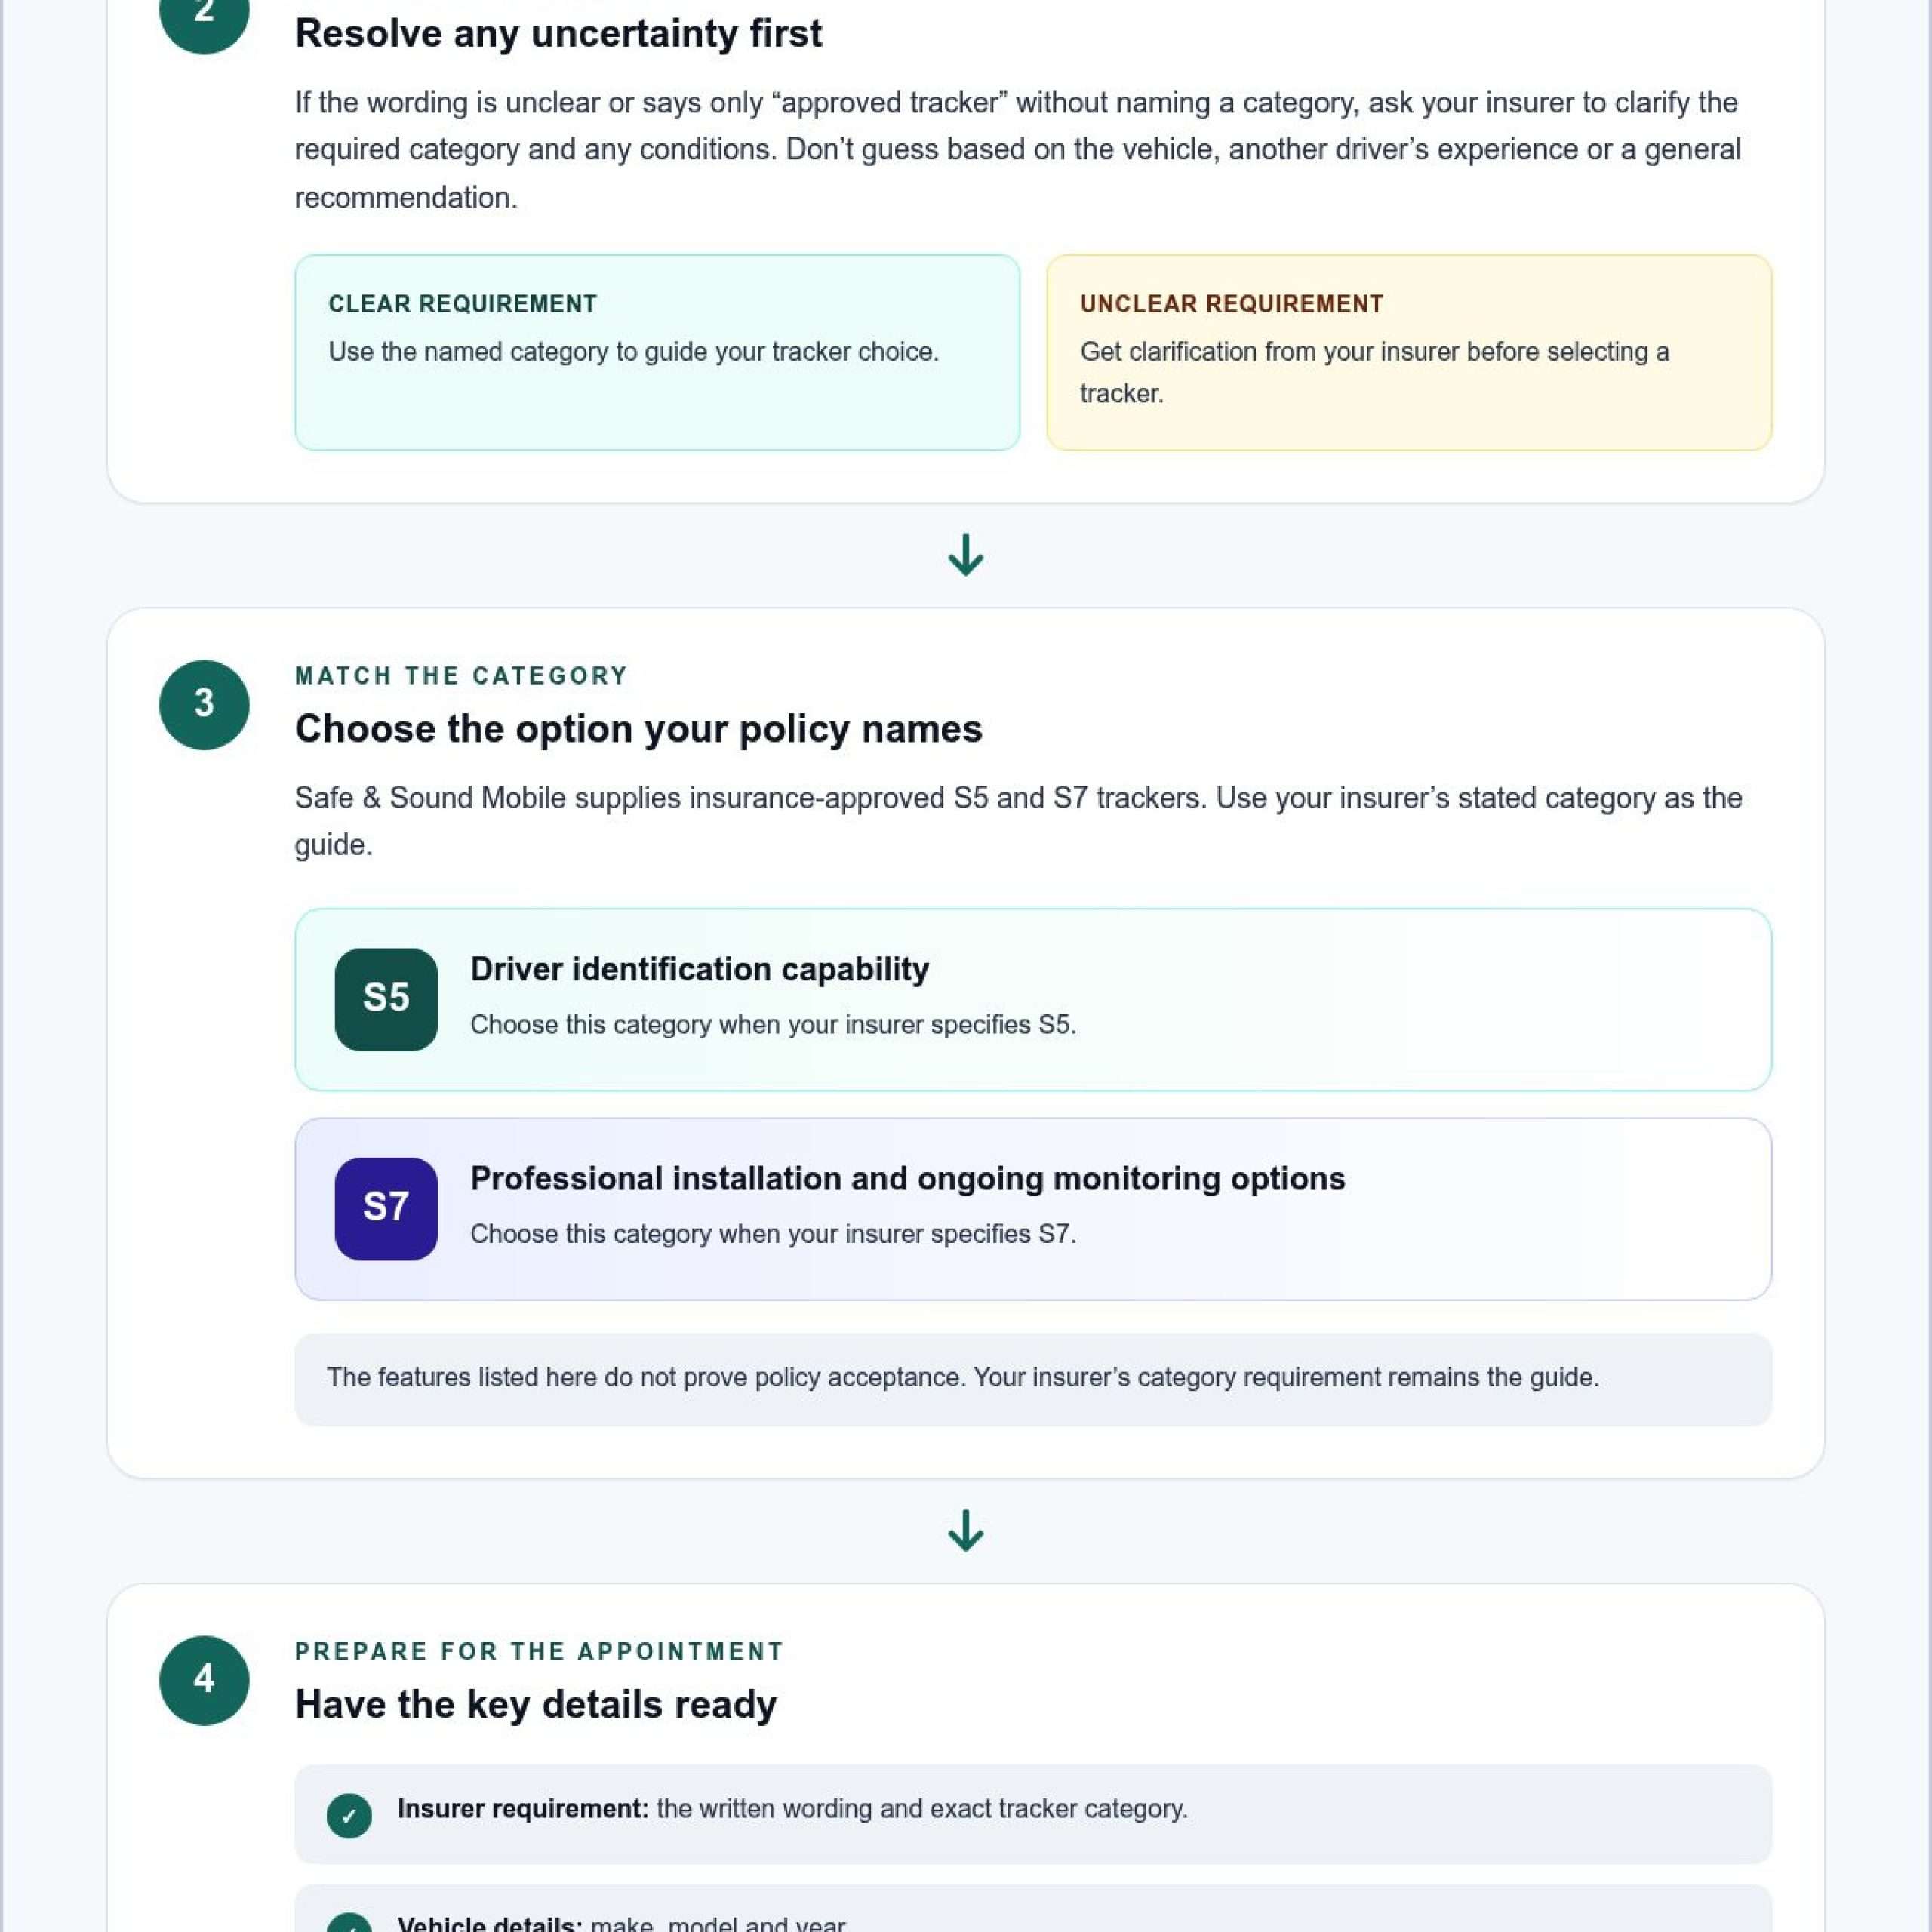Click 'Have the key details ready' heading
1932x1932 pixels.
pos(535,1705)
